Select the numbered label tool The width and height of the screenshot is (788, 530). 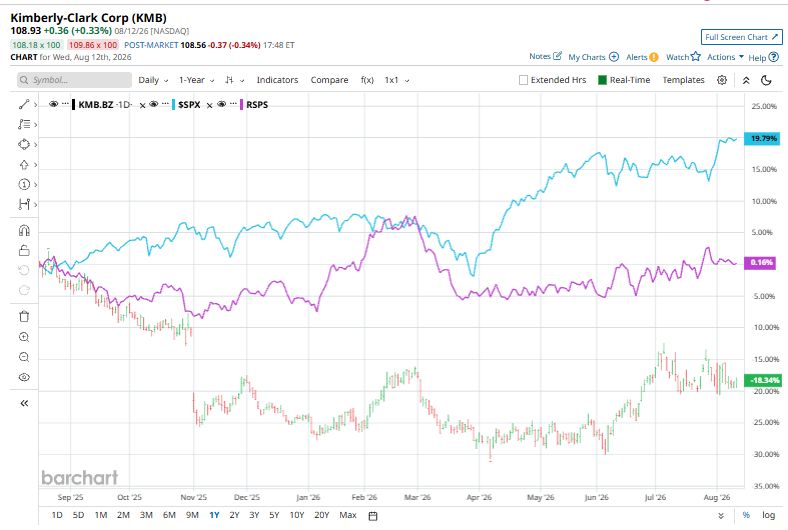pos(24,184)
